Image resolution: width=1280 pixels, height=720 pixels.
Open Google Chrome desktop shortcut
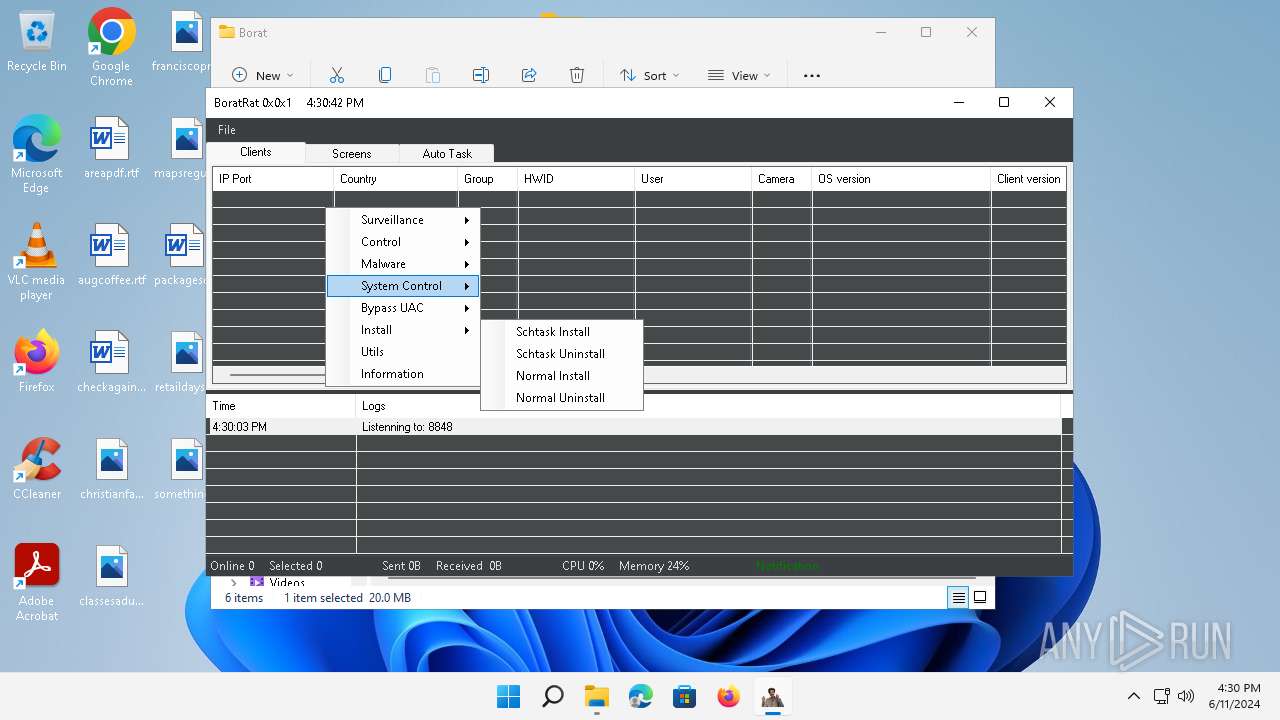tap(111, 47)
